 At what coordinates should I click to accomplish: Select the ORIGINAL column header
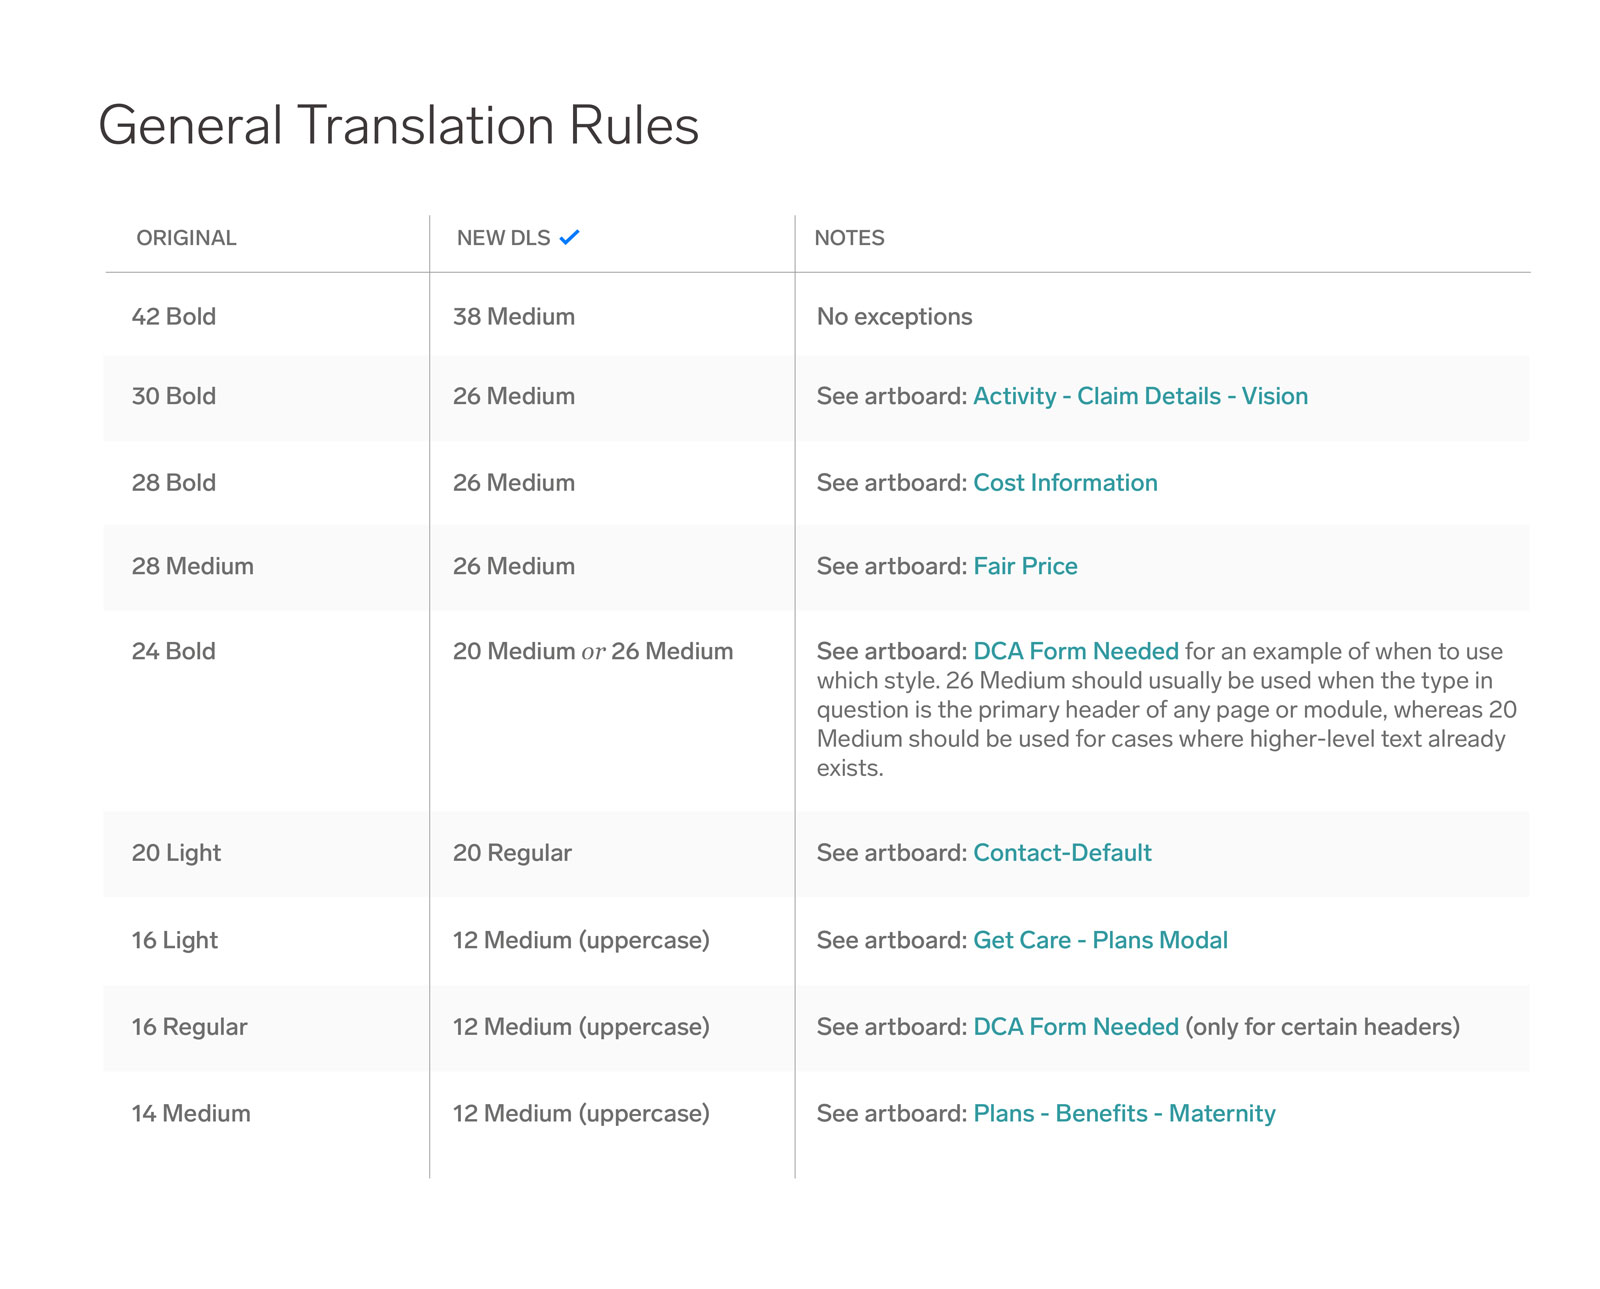click(x=186, y=238)
